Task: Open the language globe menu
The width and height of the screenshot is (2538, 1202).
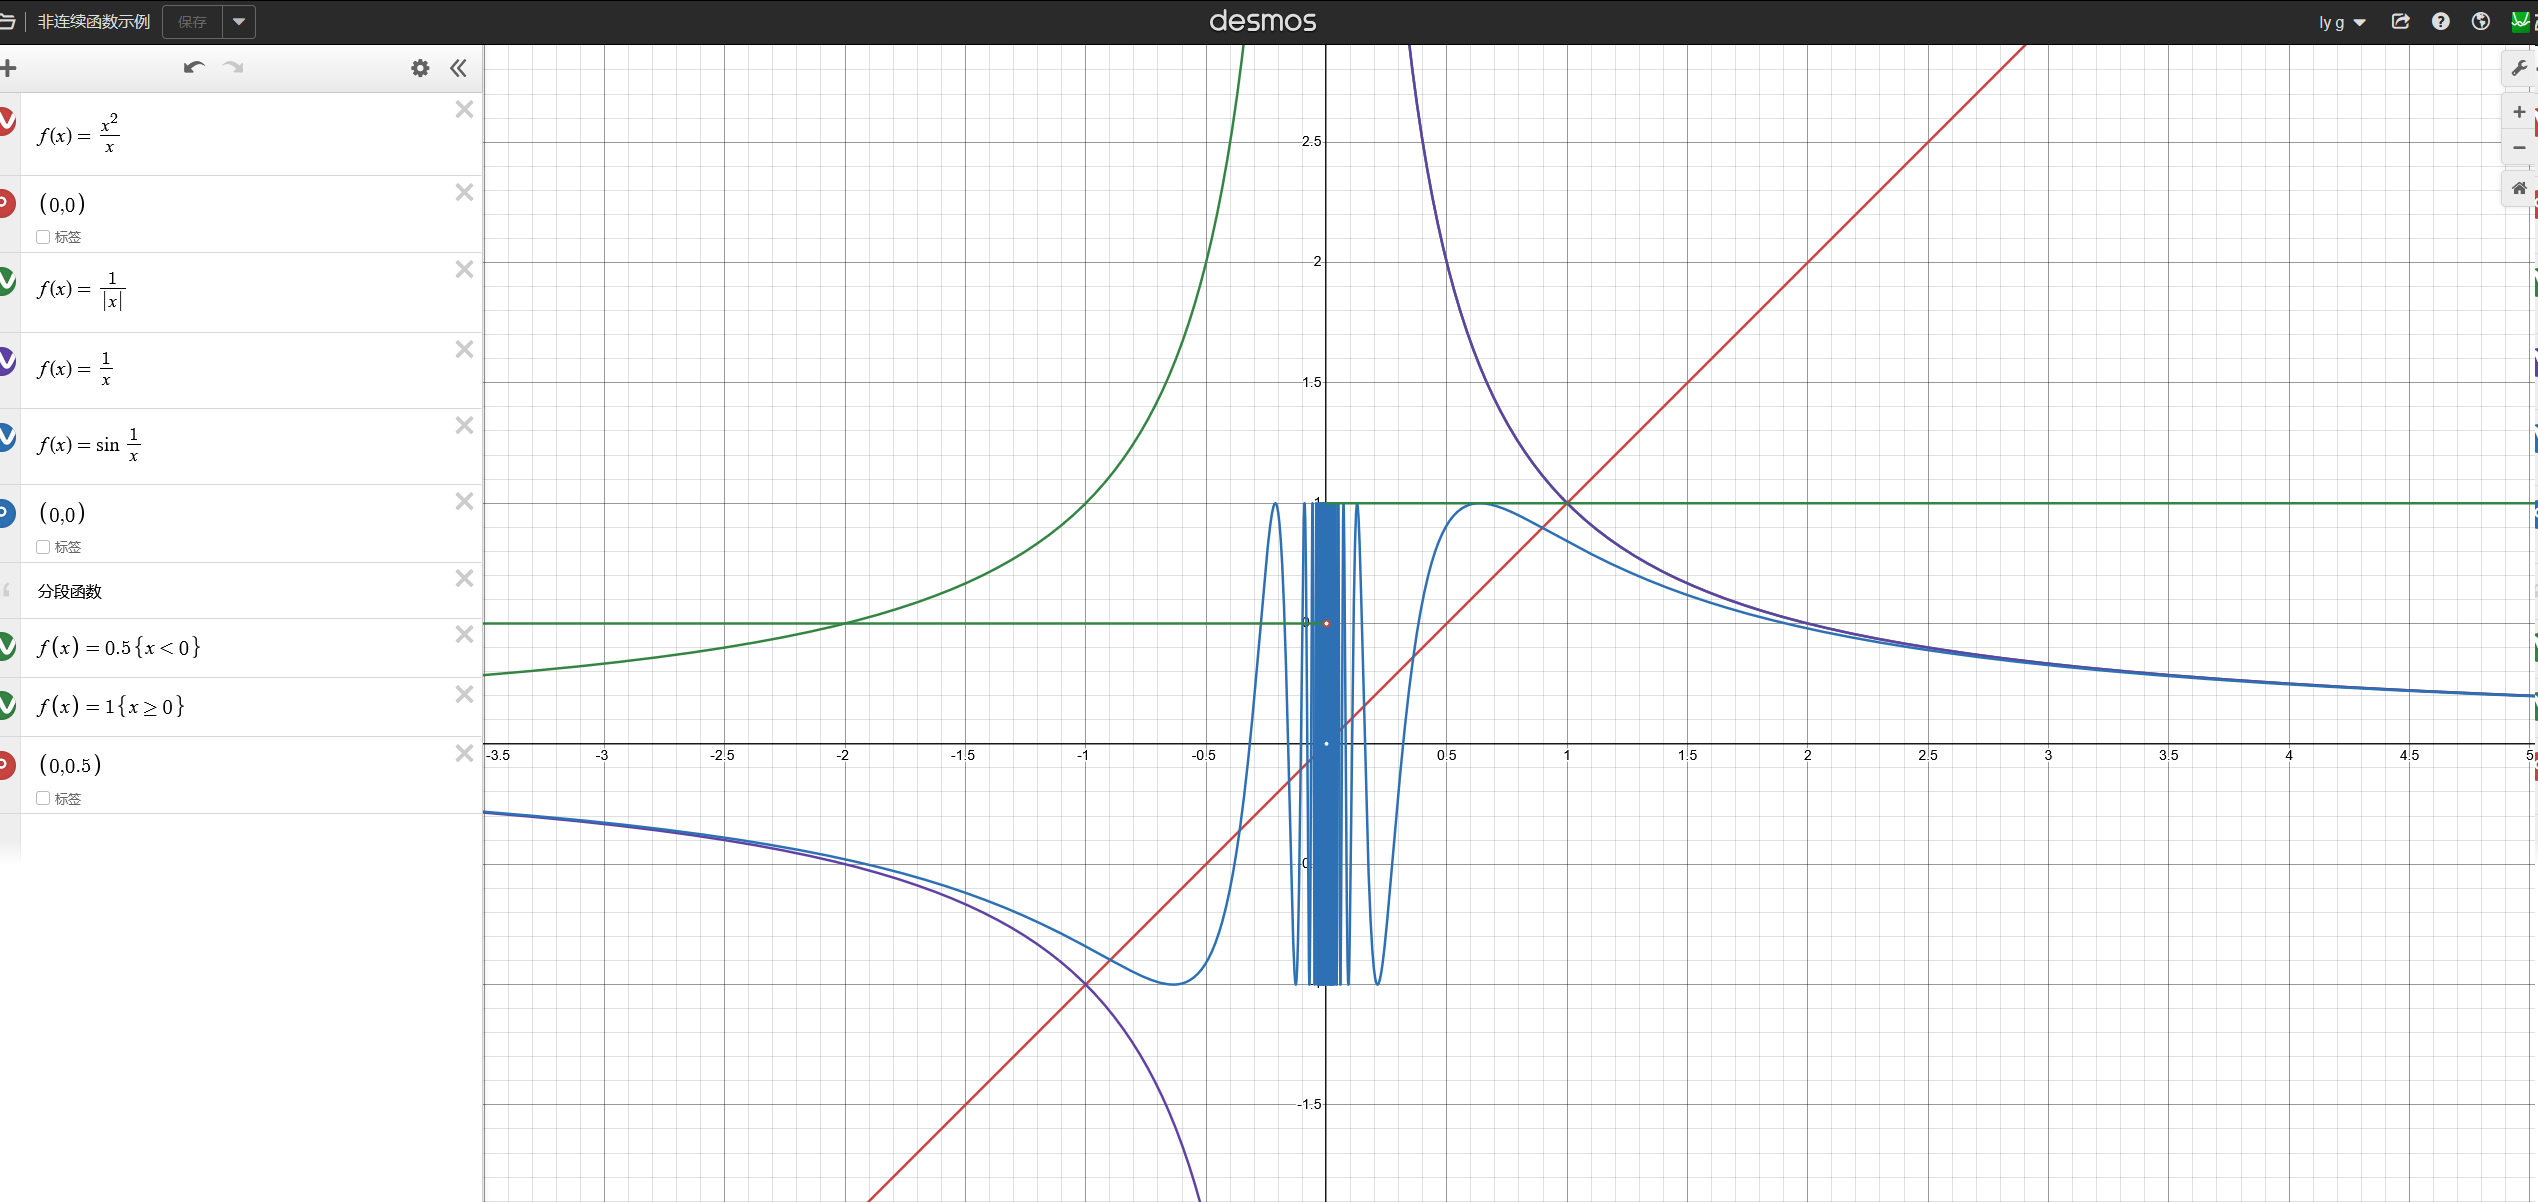Action: click(x=2481, y=22)
